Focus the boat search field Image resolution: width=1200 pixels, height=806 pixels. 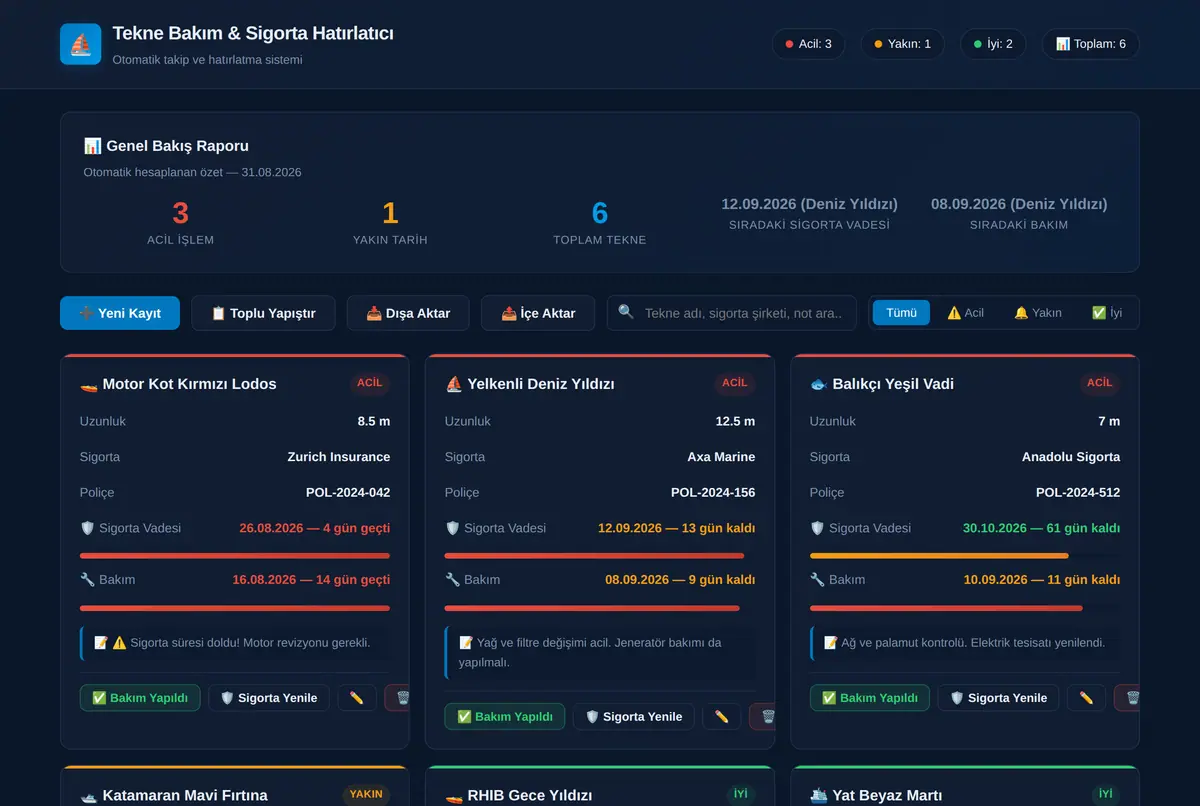[732, 313]
